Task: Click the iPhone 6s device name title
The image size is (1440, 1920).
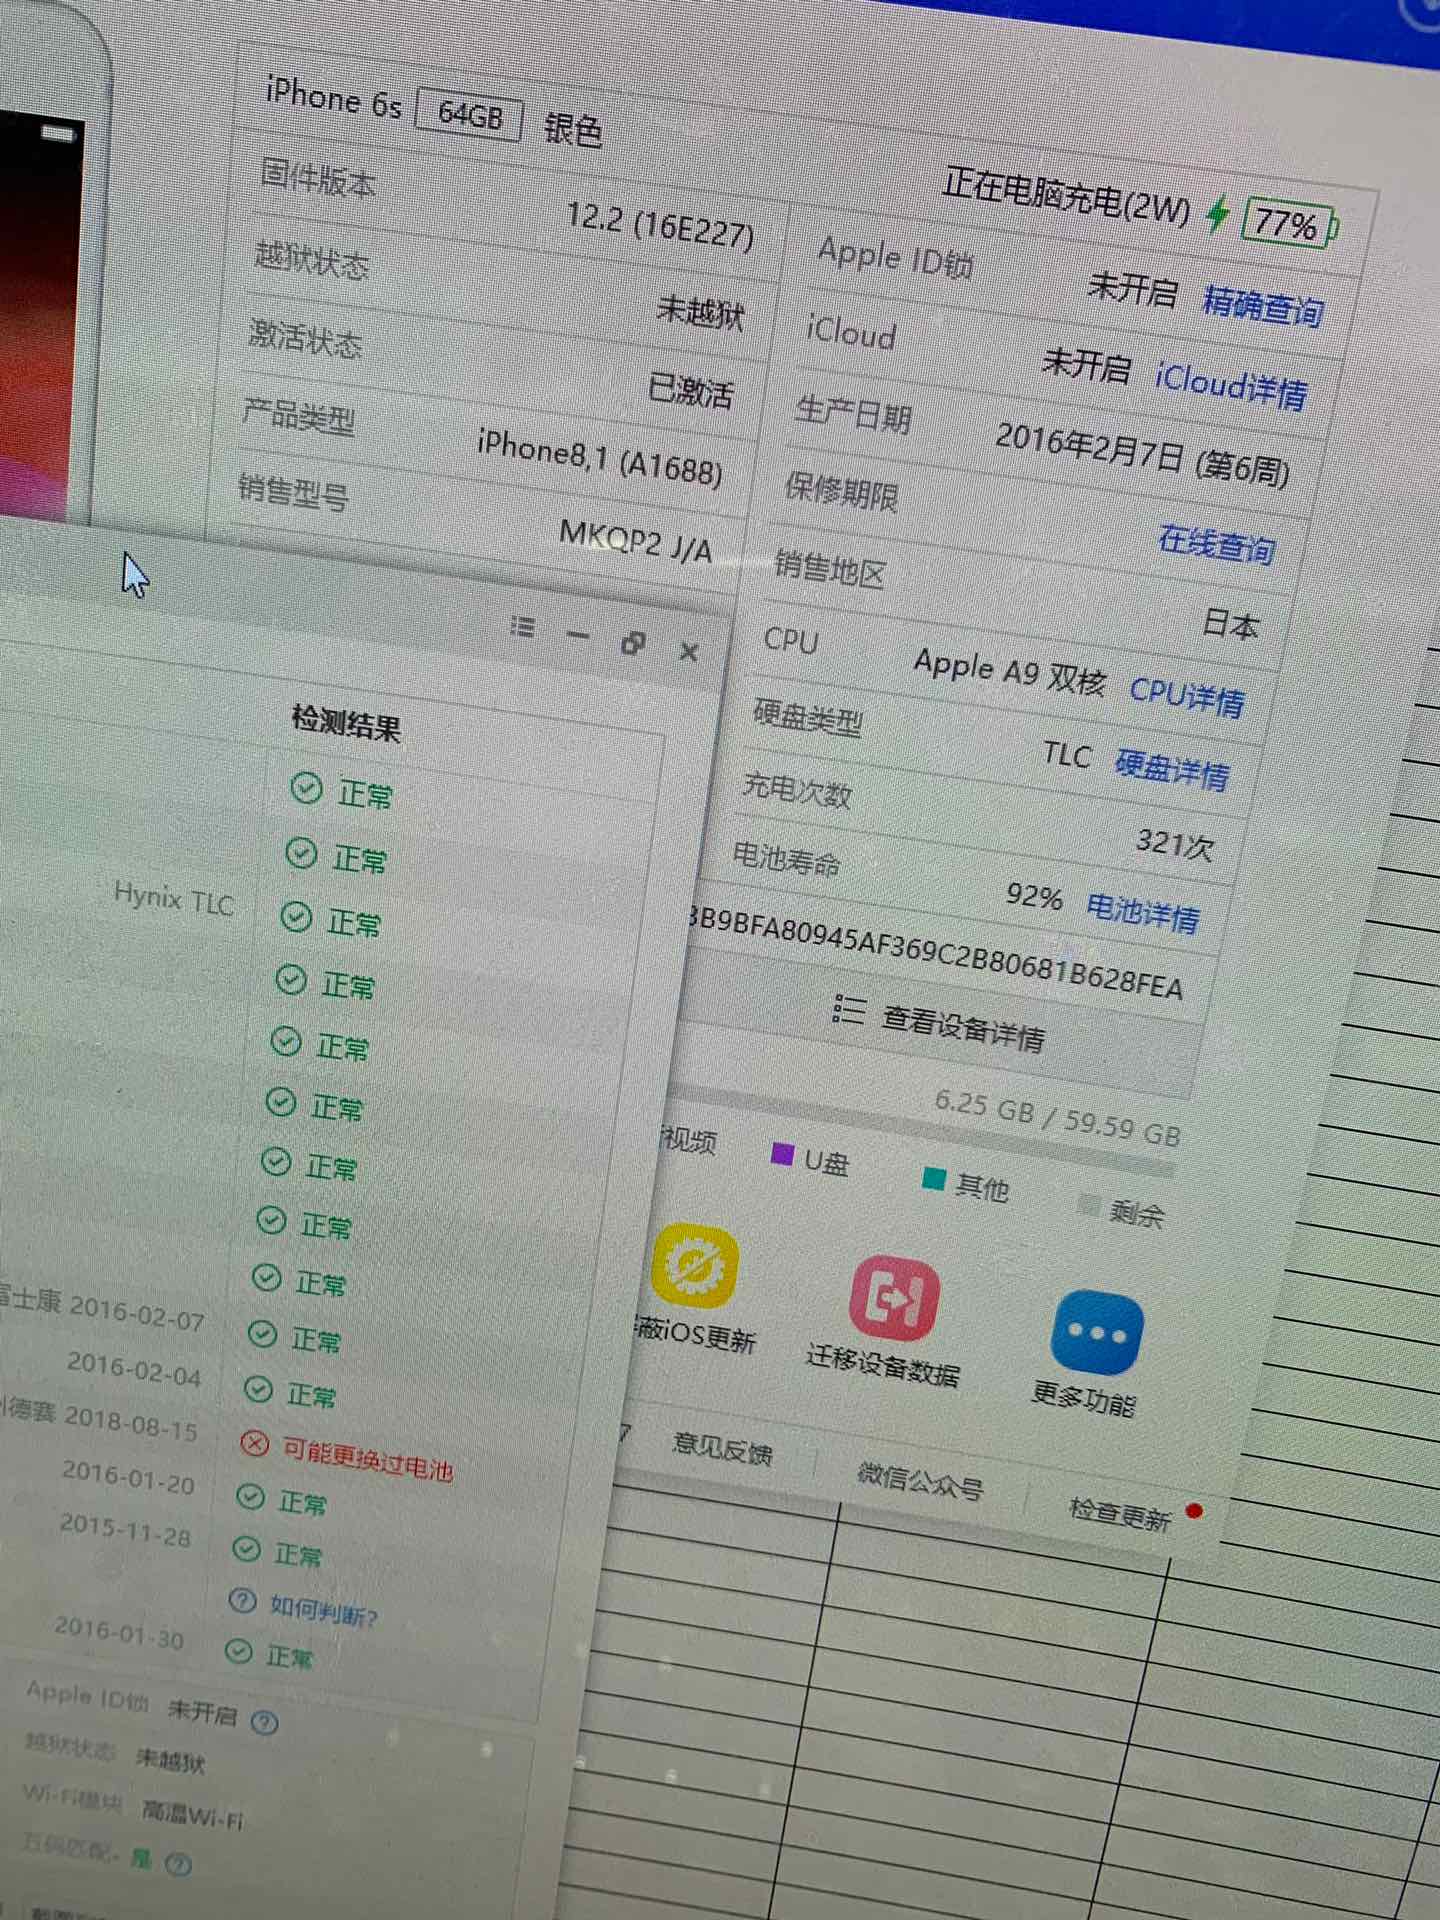Action: coord(334,99)
